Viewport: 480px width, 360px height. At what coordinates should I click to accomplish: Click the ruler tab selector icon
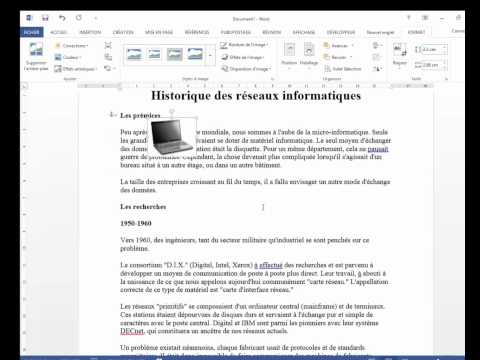click(24, 86)
